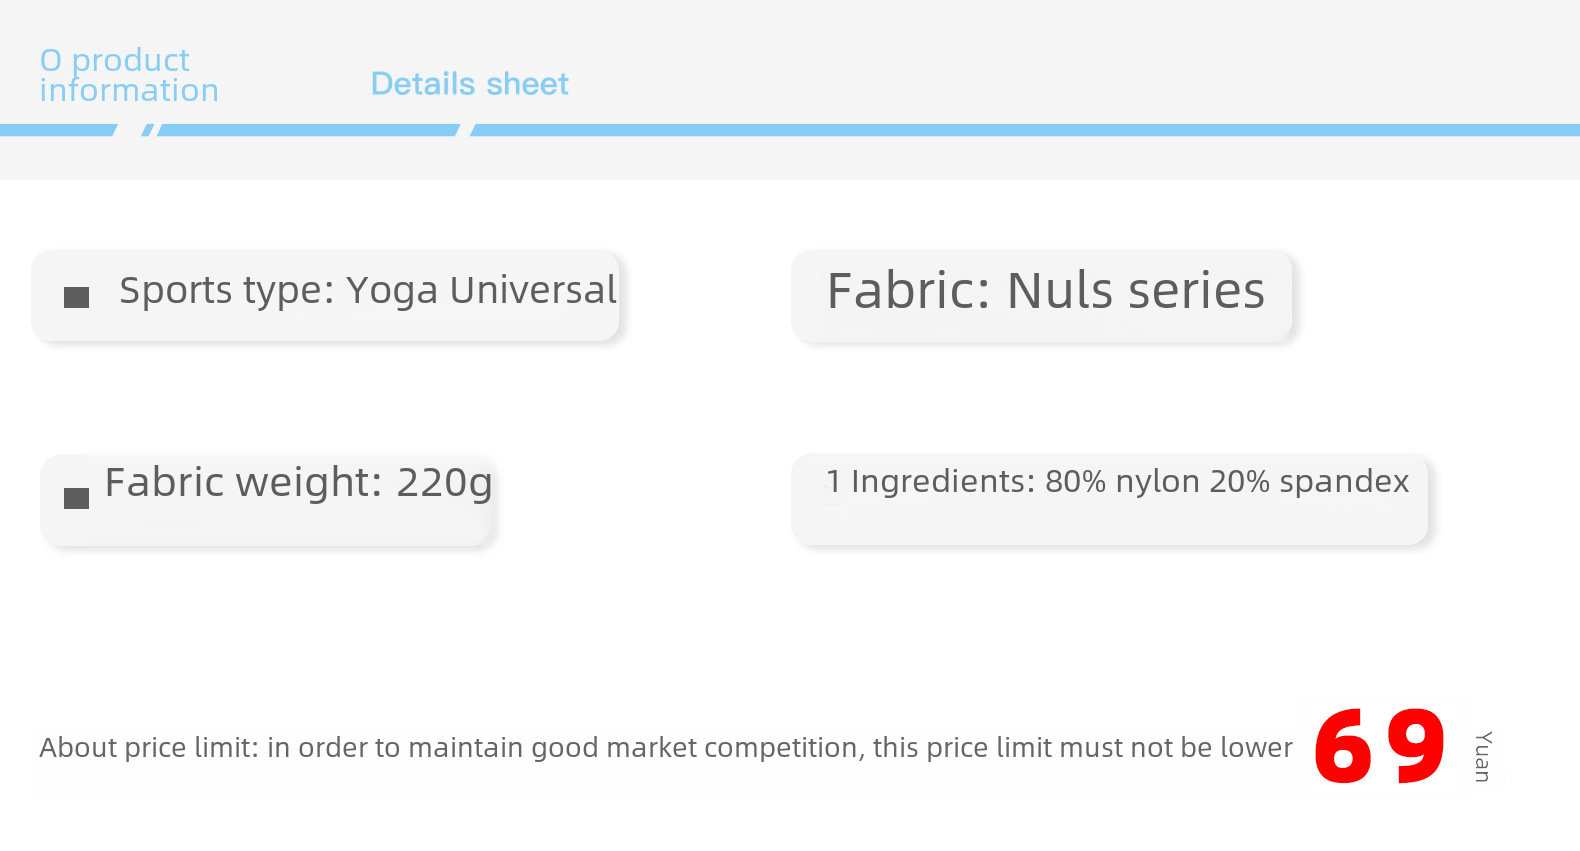The height and width of the screenshot is (851, 1580).
Task: Click the word Ingredients
Action: tap(942, 482)
